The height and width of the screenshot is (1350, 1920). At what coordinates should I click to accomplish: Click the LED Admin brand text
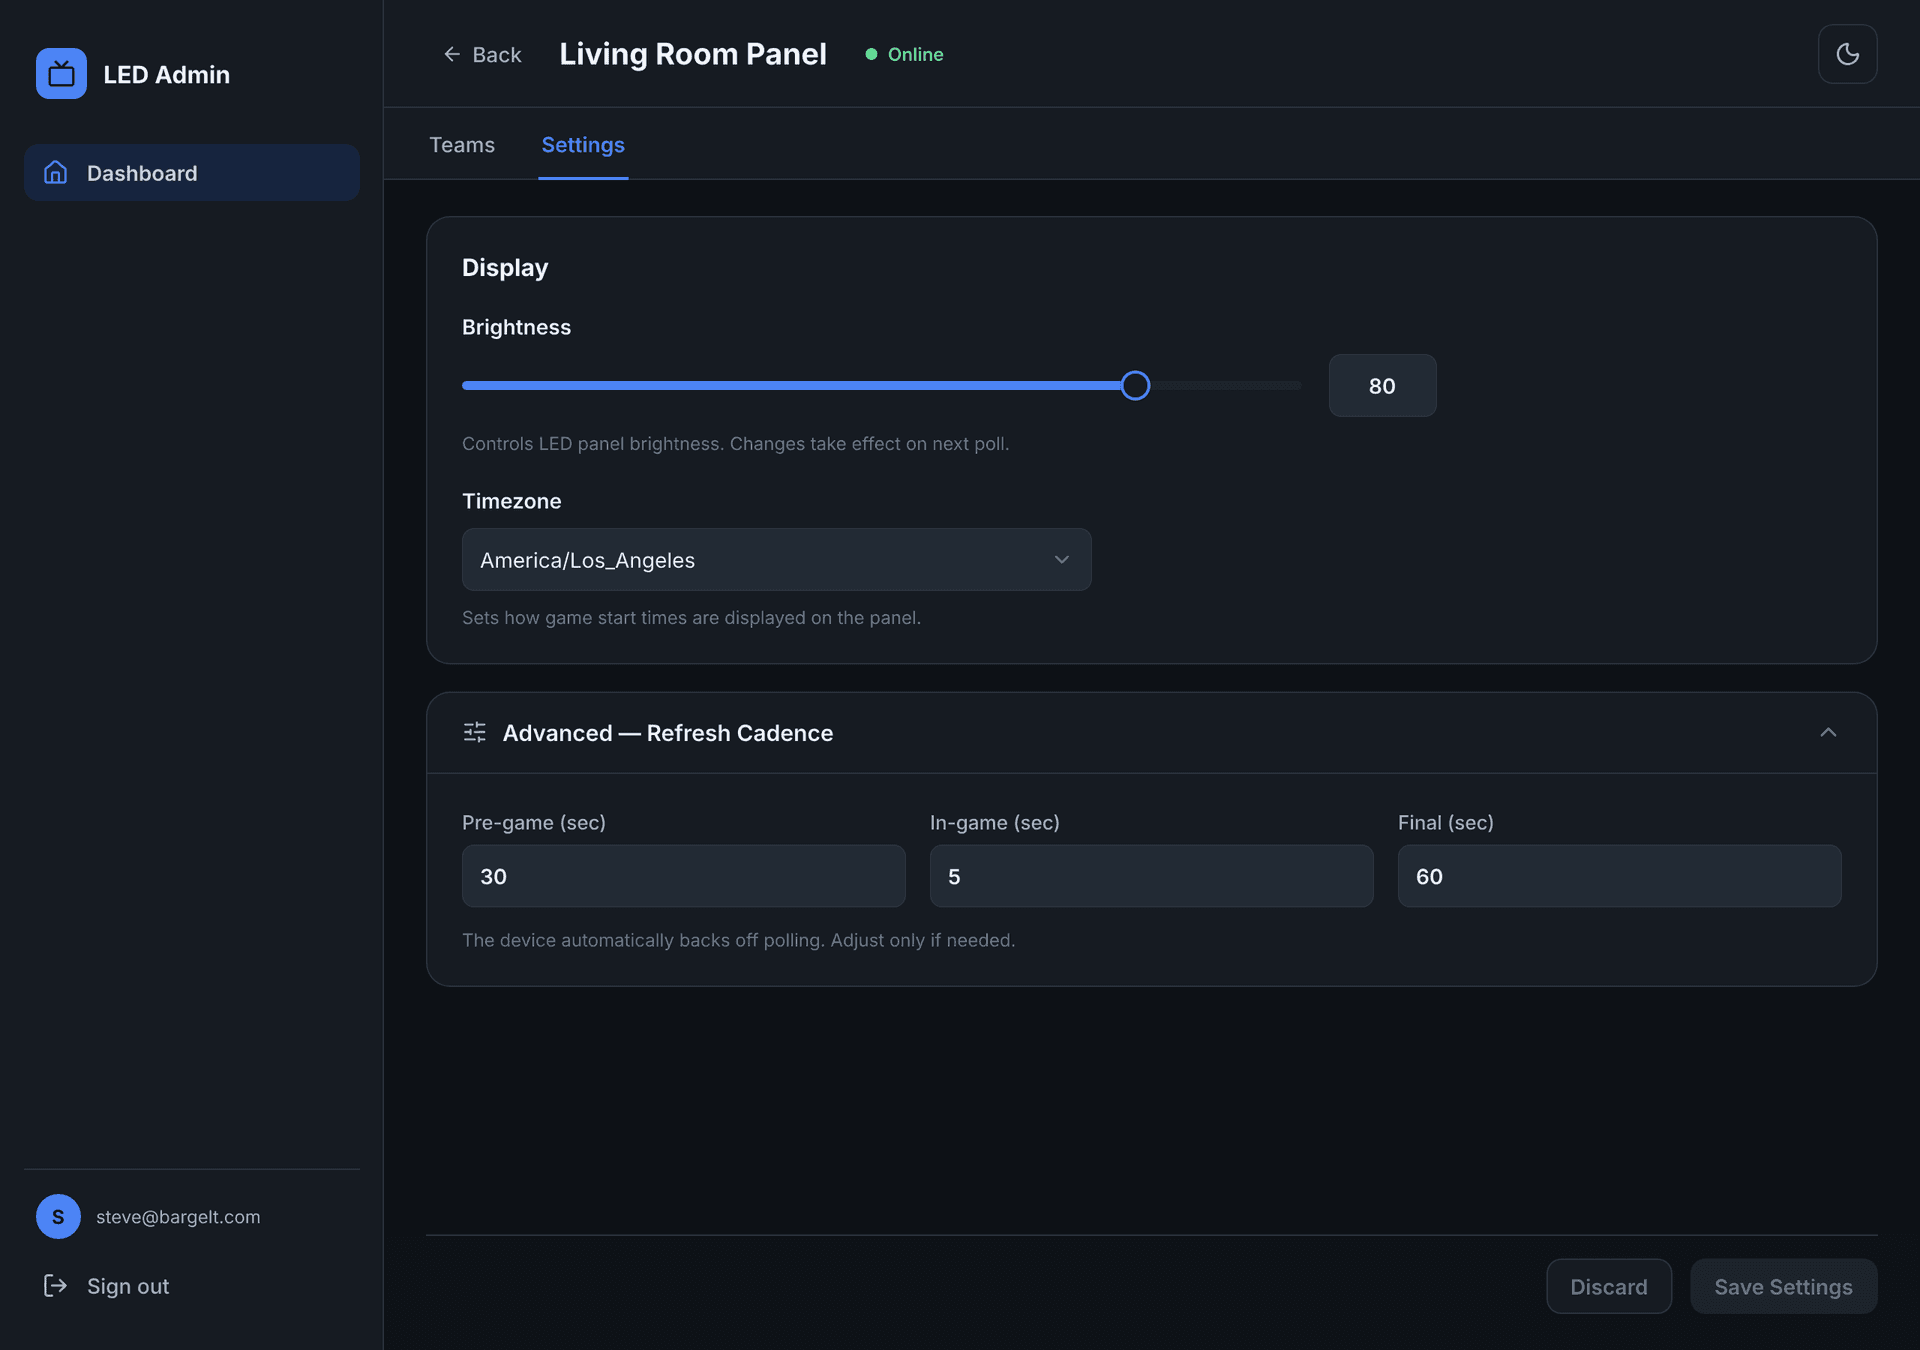pyautogui.click(x=167, y=74)
